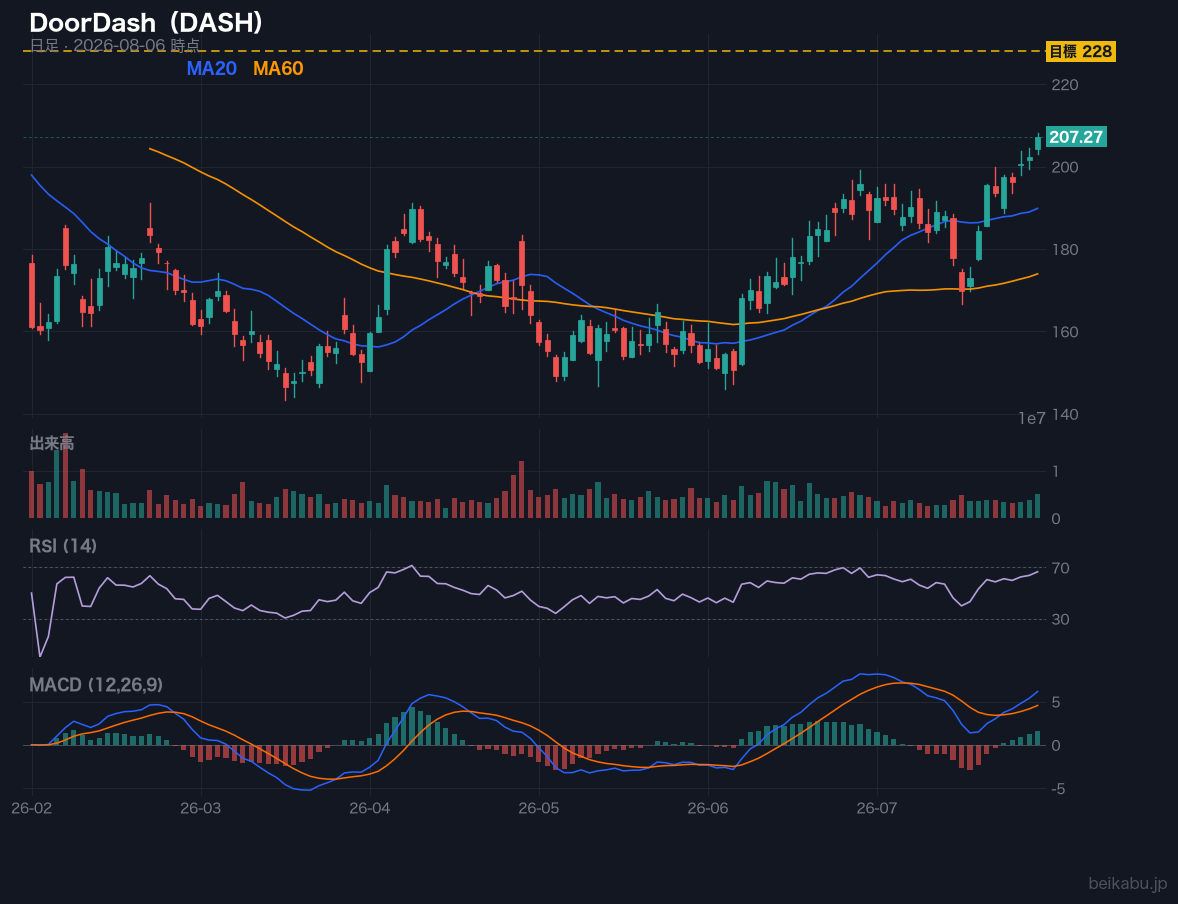Click the 26-06 date axis label
This screenshot has height=904, width=1178.
pyautogui.click(x=708, y=809)
